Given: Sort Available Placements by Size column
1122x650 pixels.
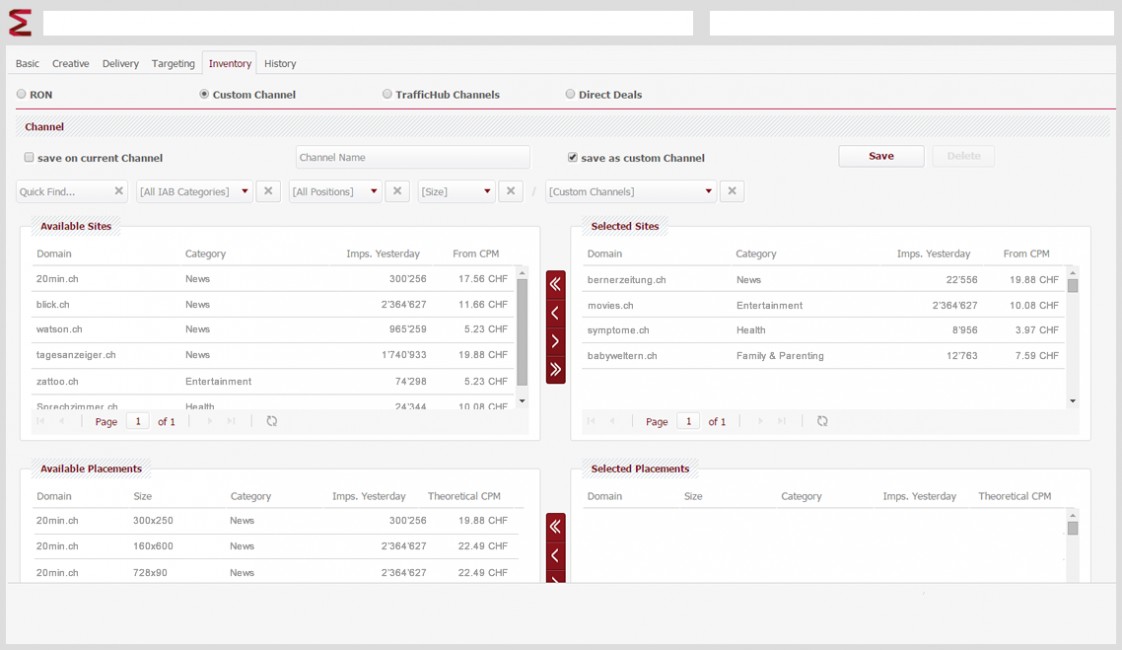Looking at the screenshot, I should pos(142,496).
